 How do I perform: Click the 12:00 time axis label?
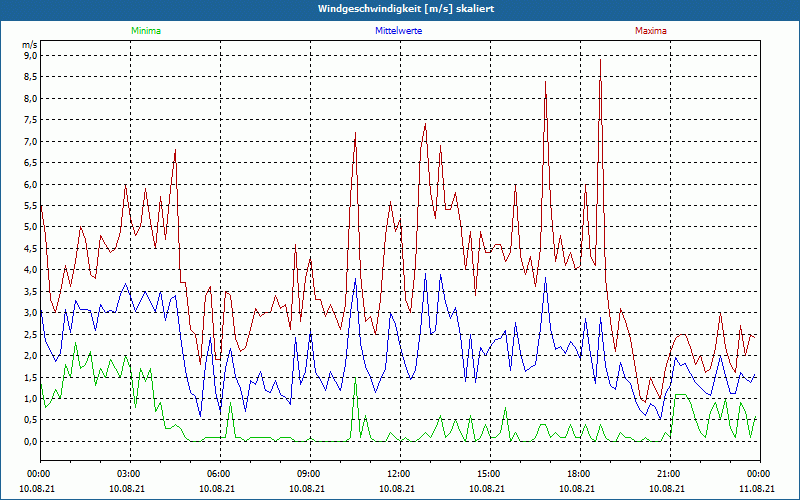[x=398, y=474]
